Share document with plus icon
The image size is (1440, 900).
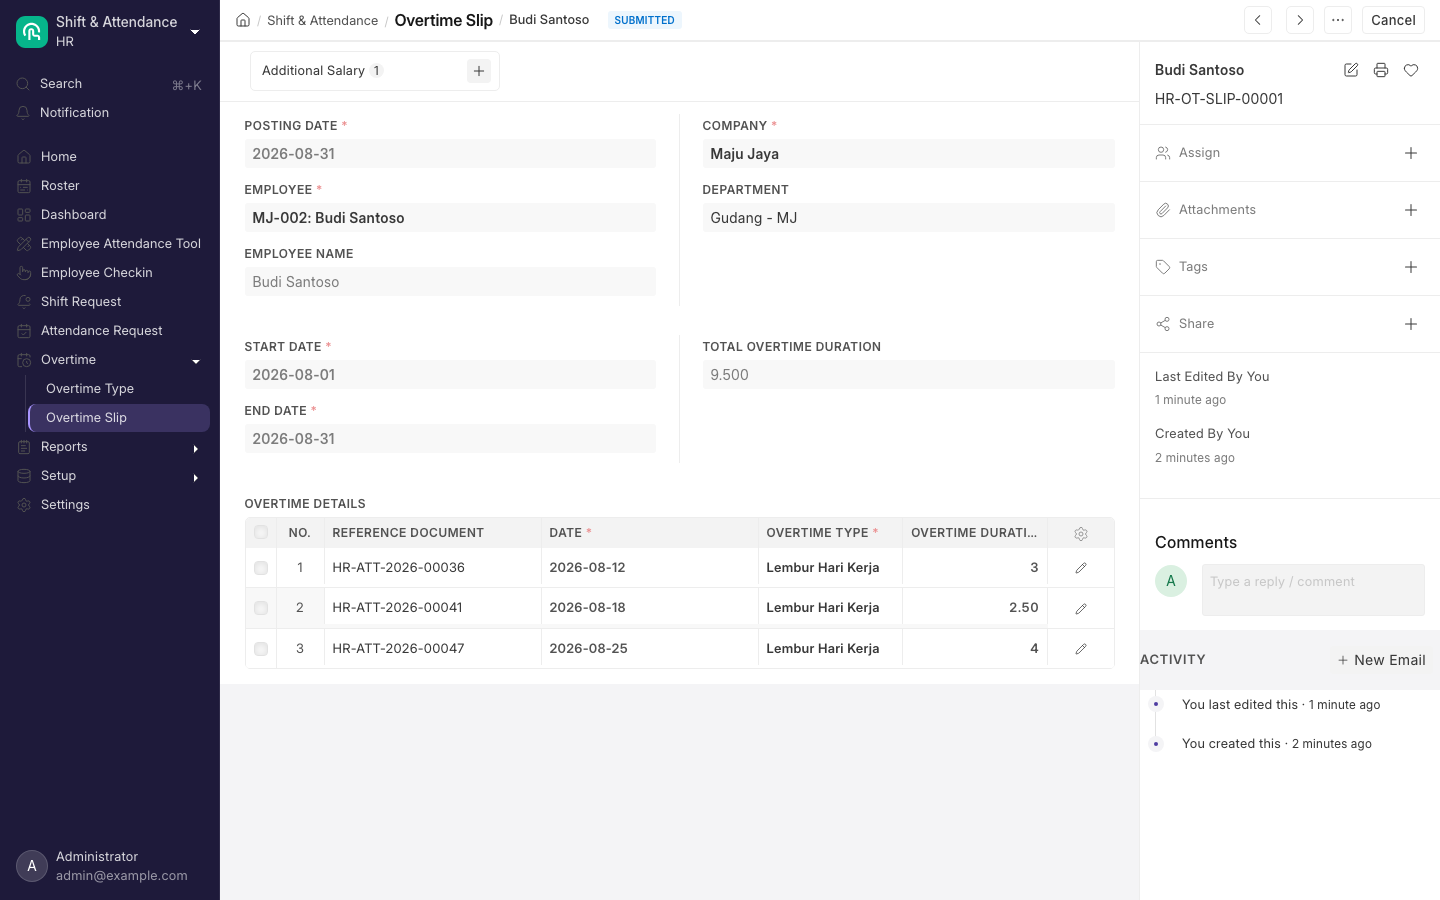(x=1411, y=324)
